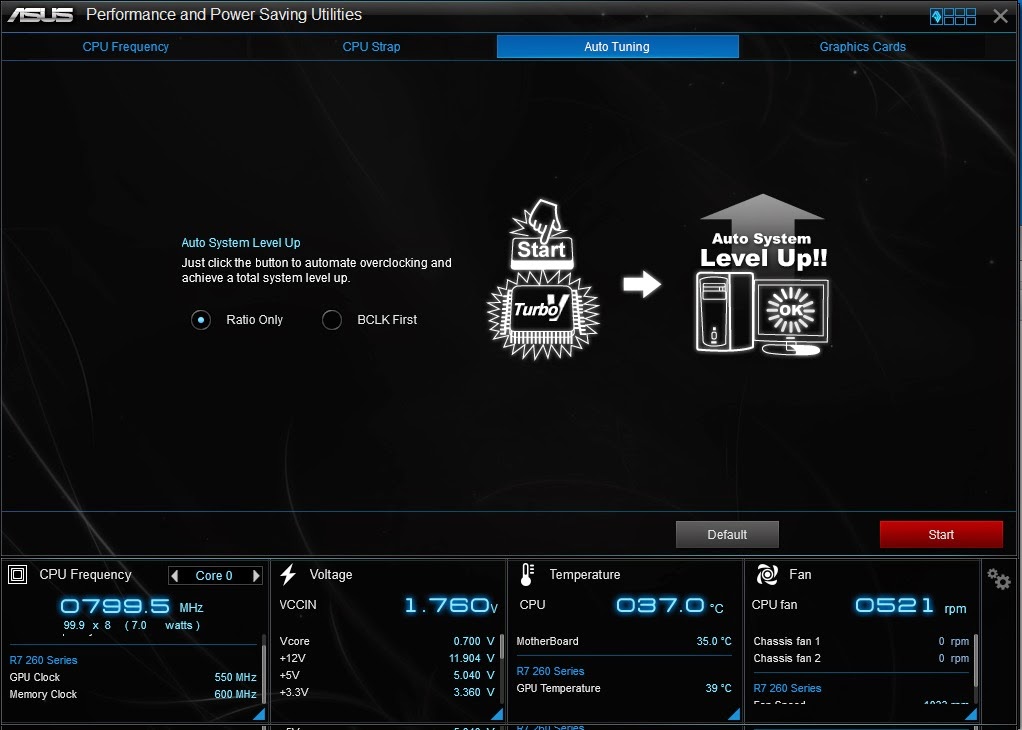Expand the Voltage panel corner triangle
The image size is (1022, 730).
click(x=497, y=714)
